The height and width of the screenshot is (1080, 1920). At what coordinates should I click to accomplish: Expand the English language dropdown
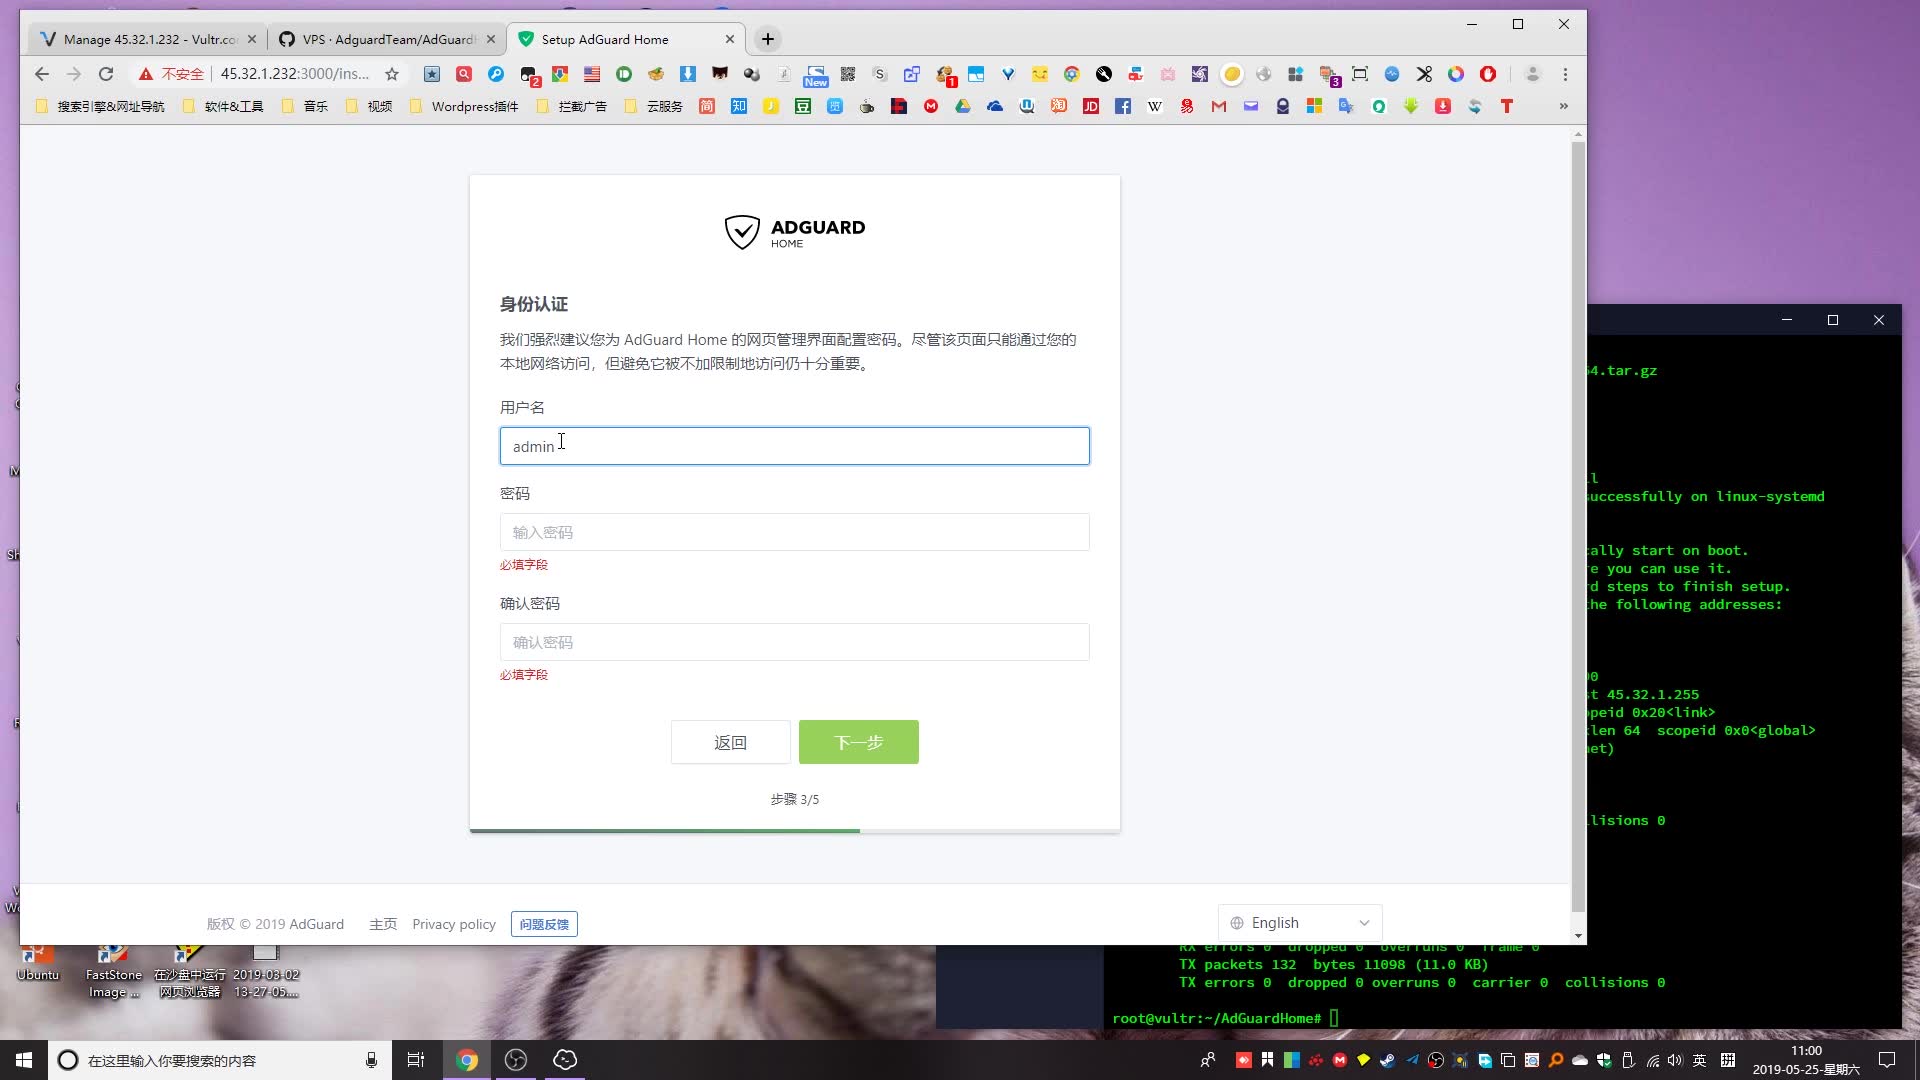pyautogui.click(x=1300, y=923)
